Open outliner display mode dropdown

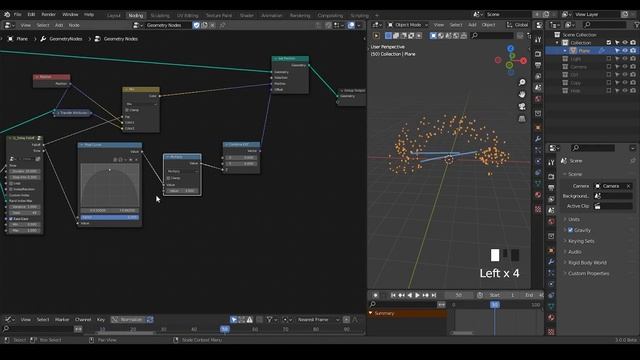[x=570, y=25]
